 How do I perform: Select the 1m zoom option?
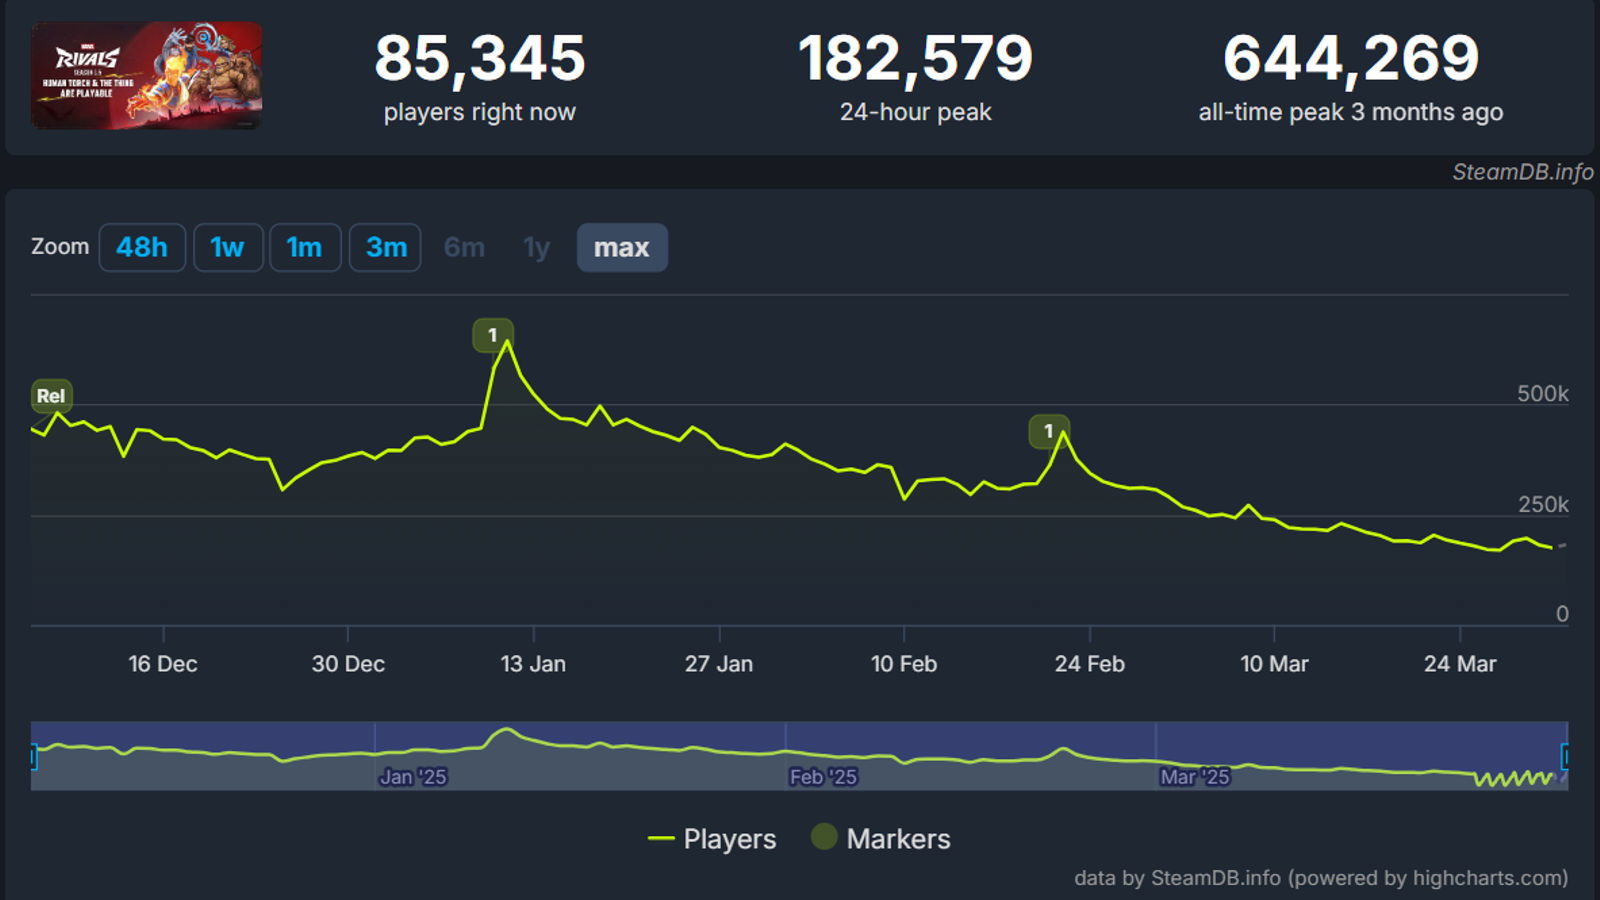click(x=305, y=247)
